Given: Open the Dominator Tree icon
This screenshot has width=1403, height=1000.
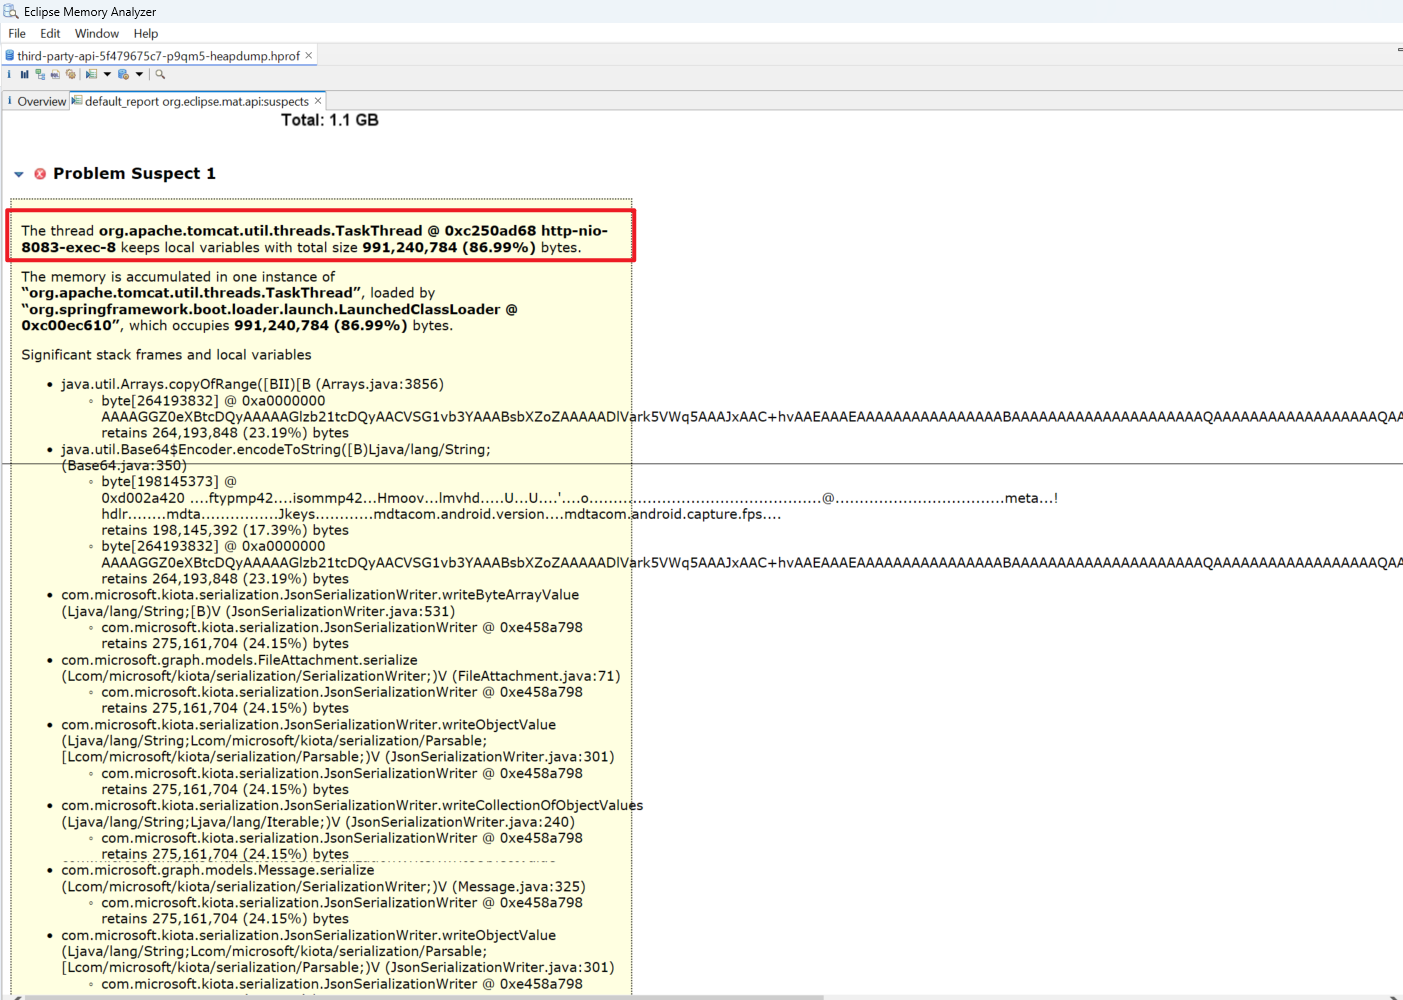Looking at the screenshot, I should (x=40, y=74).
